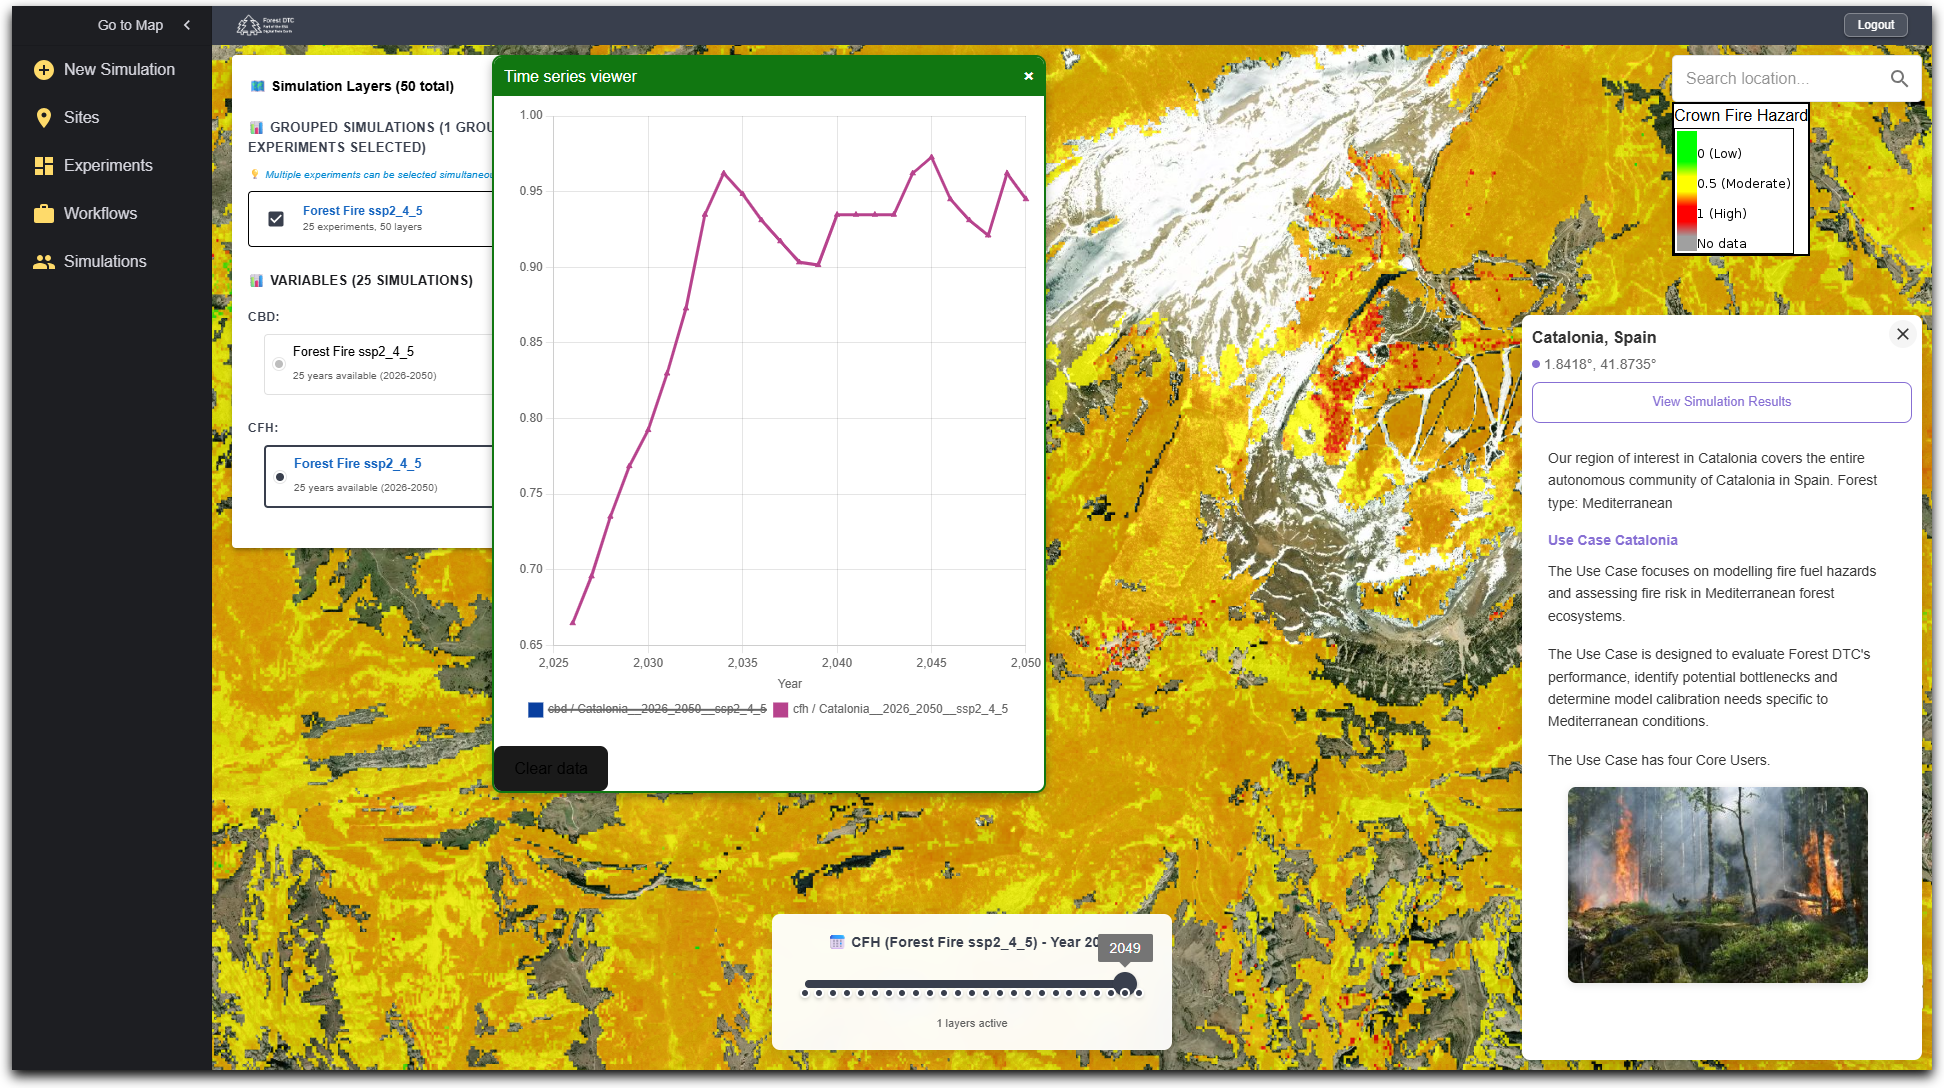
Task: Open Workflows via the briefcase icon
Action: pos(44,214)
